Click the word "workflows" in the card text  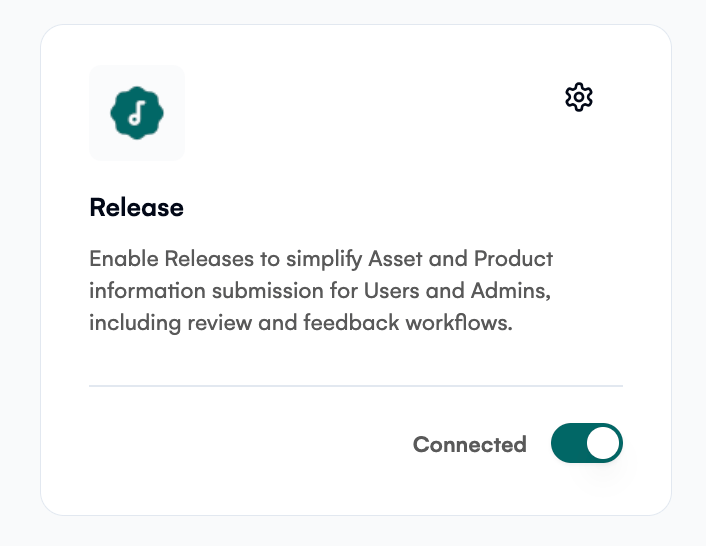point(459,323)
